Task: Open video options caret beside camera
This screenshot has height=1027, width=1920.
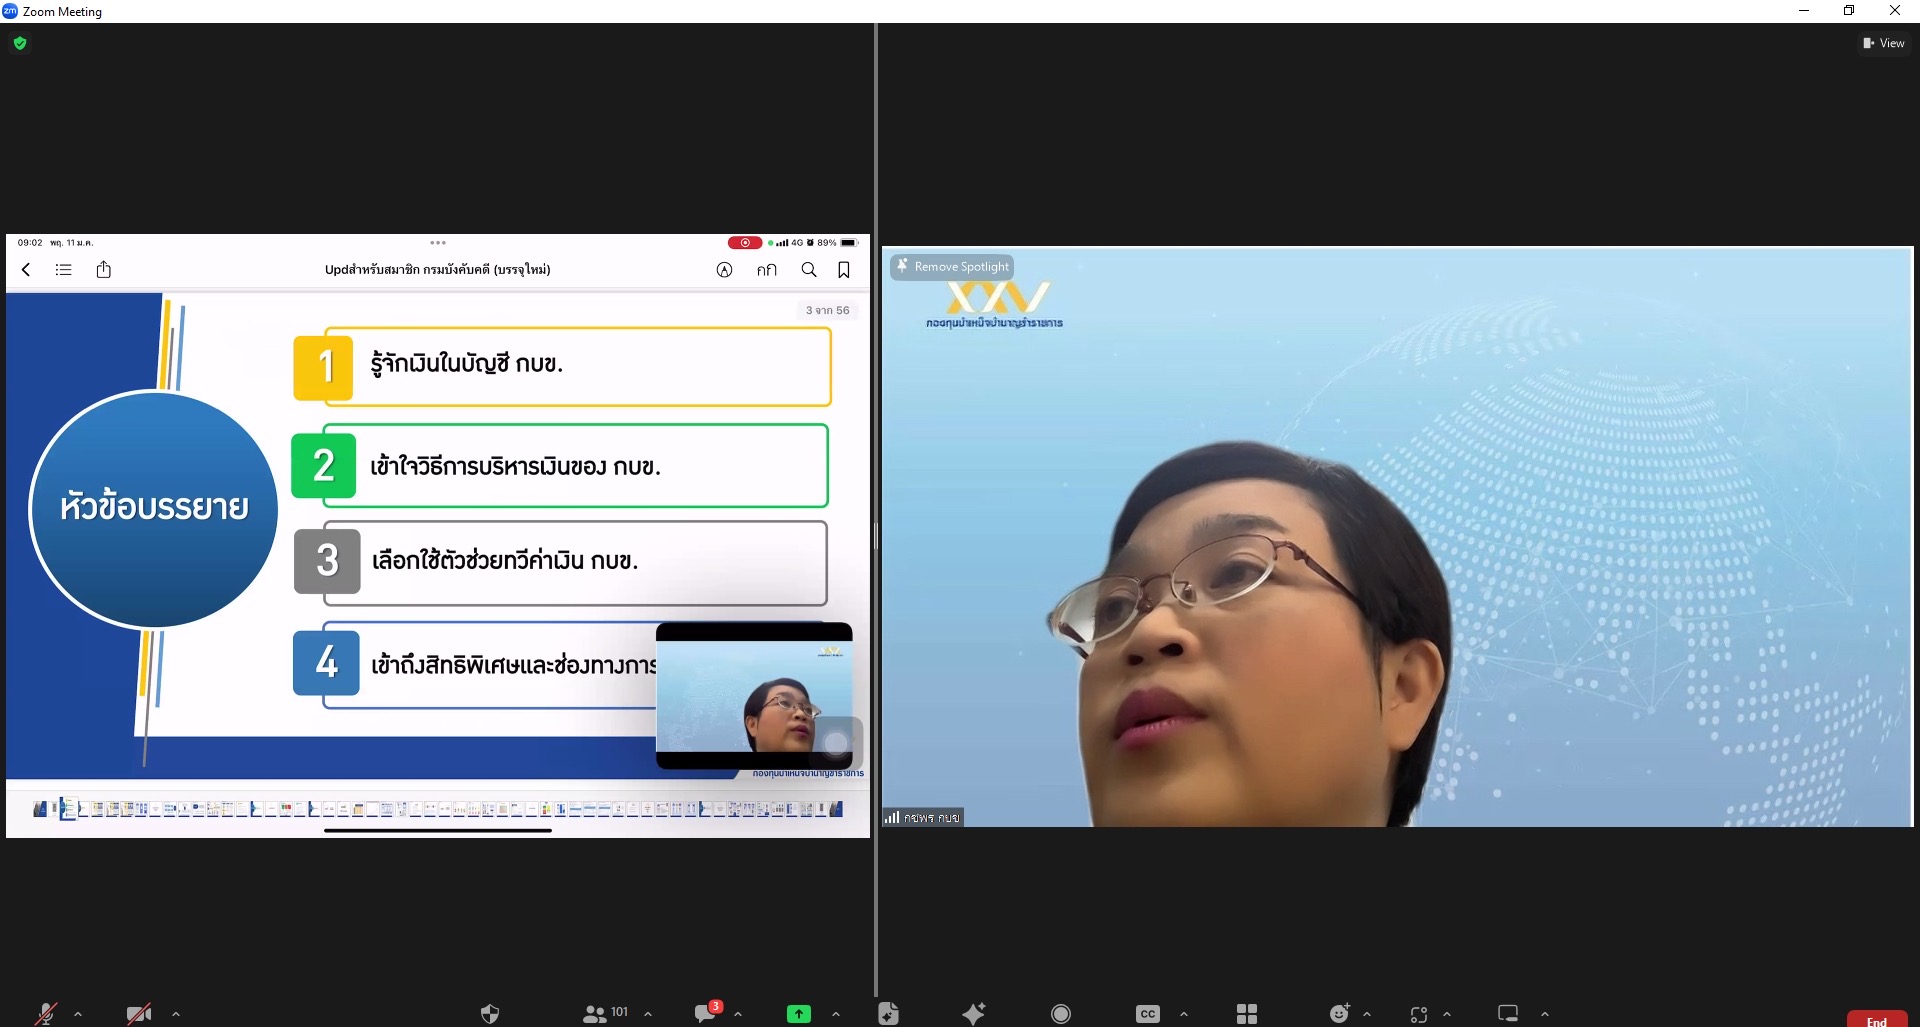Action: point(176,1014)
